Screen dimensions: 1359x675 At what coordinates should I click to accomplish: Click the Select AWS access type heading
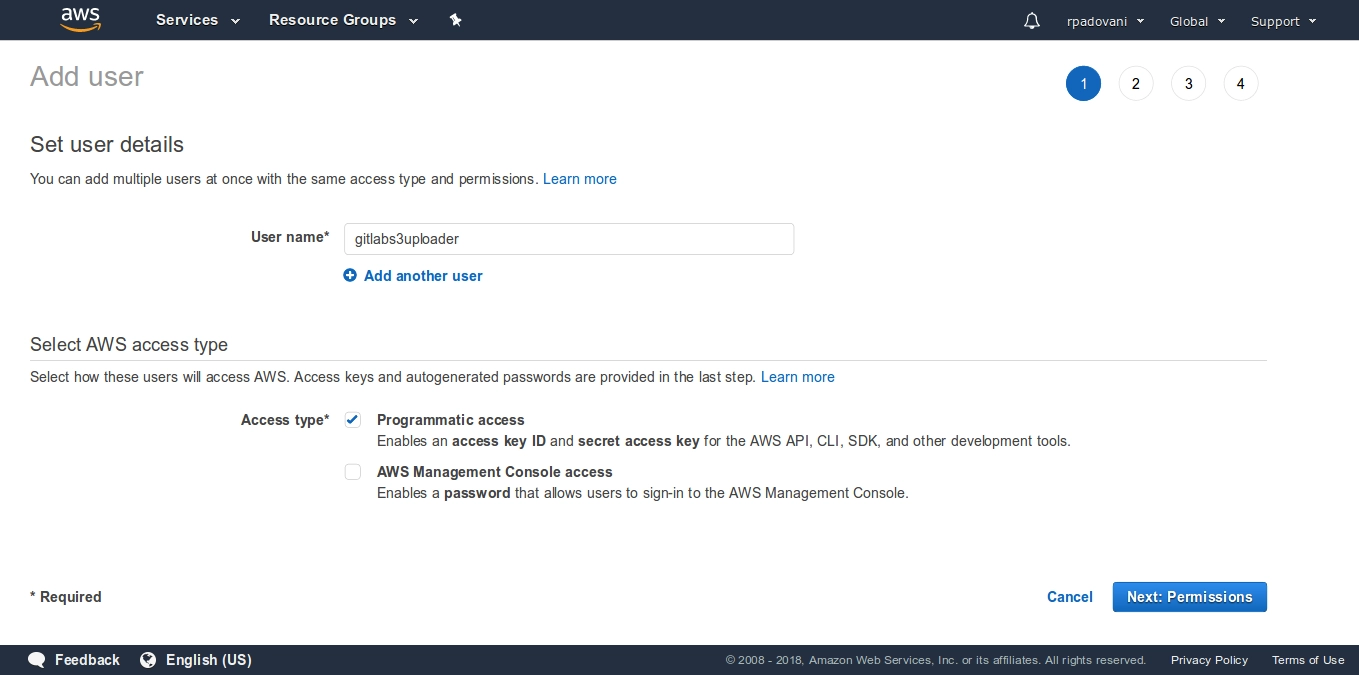click(x=129, y=344)
